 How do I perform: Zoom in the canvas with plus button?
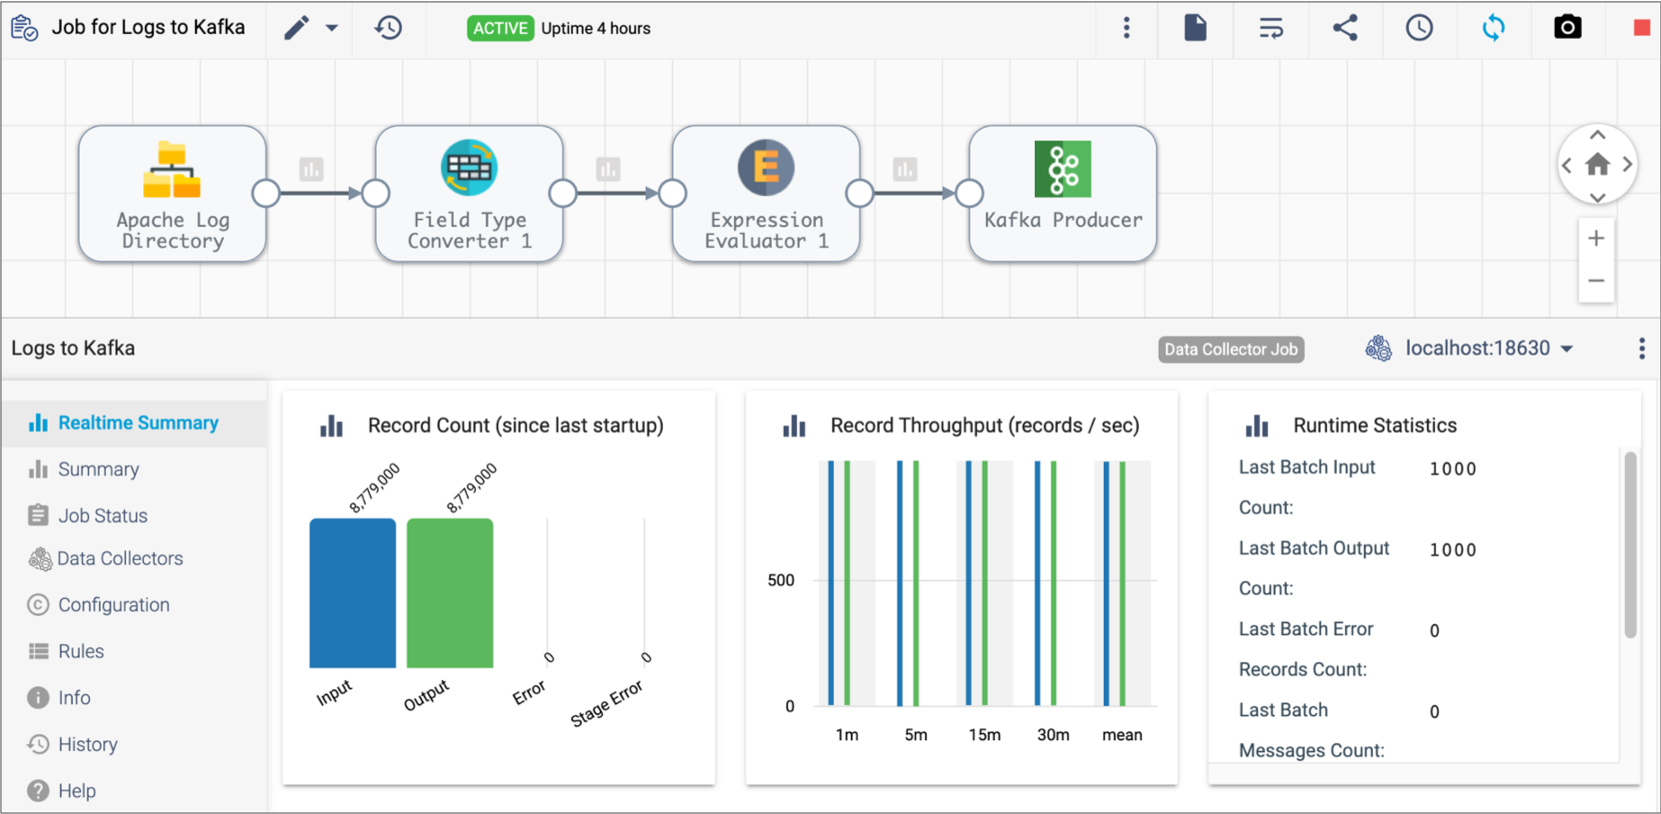point(1596,238)
